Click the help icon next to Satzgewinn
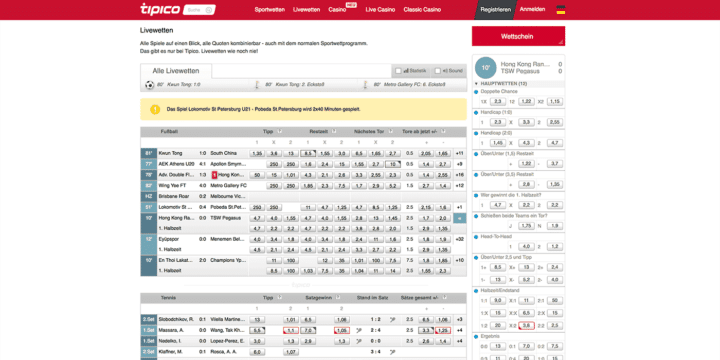Screen dimensions: 720x360 [338, 298]
